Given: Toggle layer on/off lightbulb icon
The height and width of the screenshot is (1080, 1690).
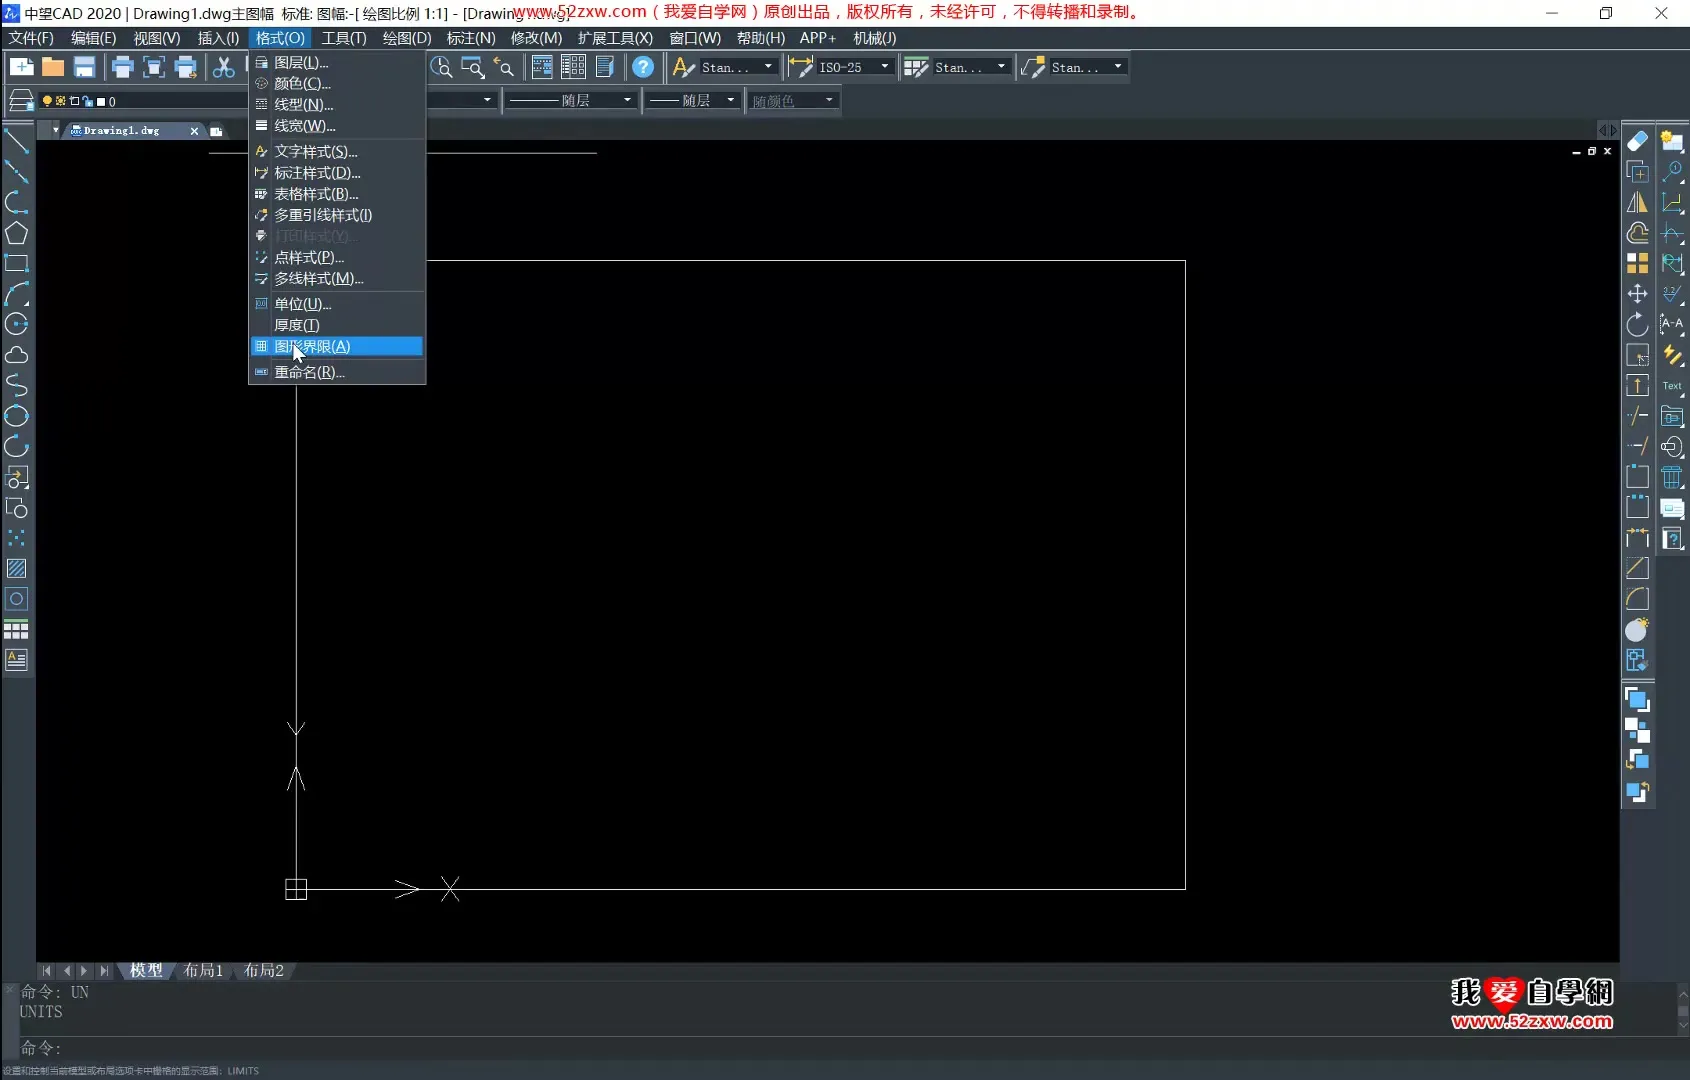Looking at the screenshot, I should [x=47, y=101].
